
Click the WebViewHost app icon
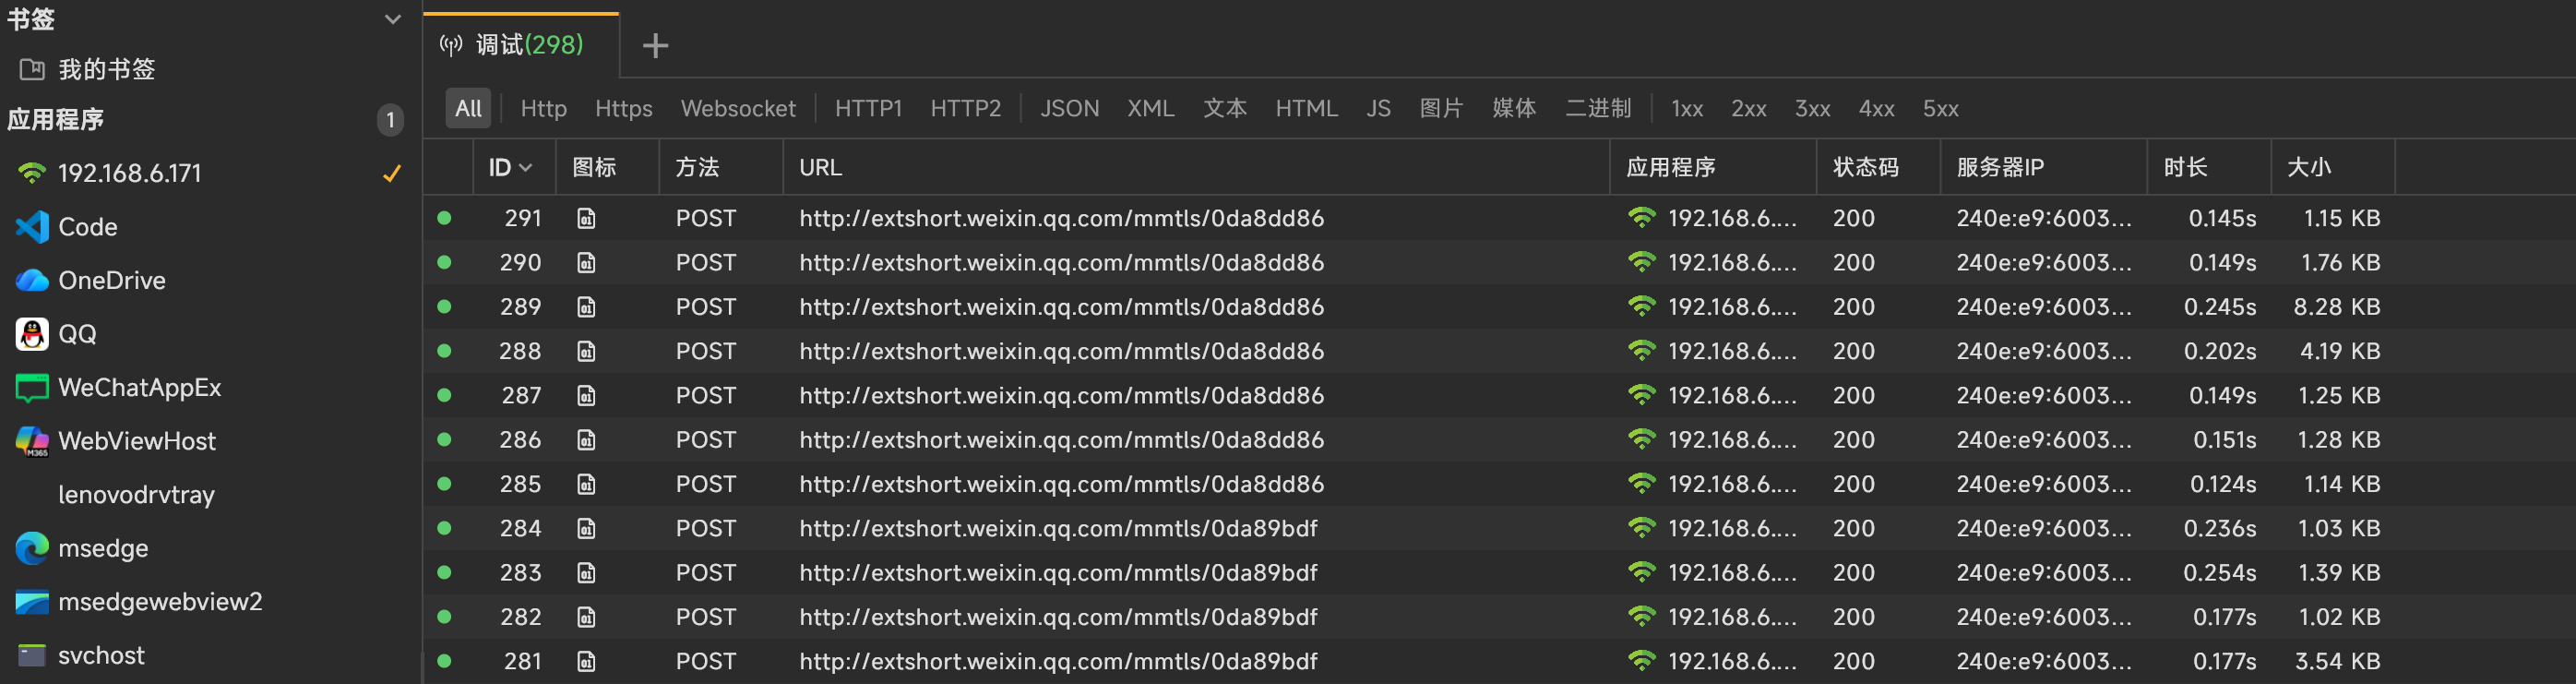click(32, 441)
